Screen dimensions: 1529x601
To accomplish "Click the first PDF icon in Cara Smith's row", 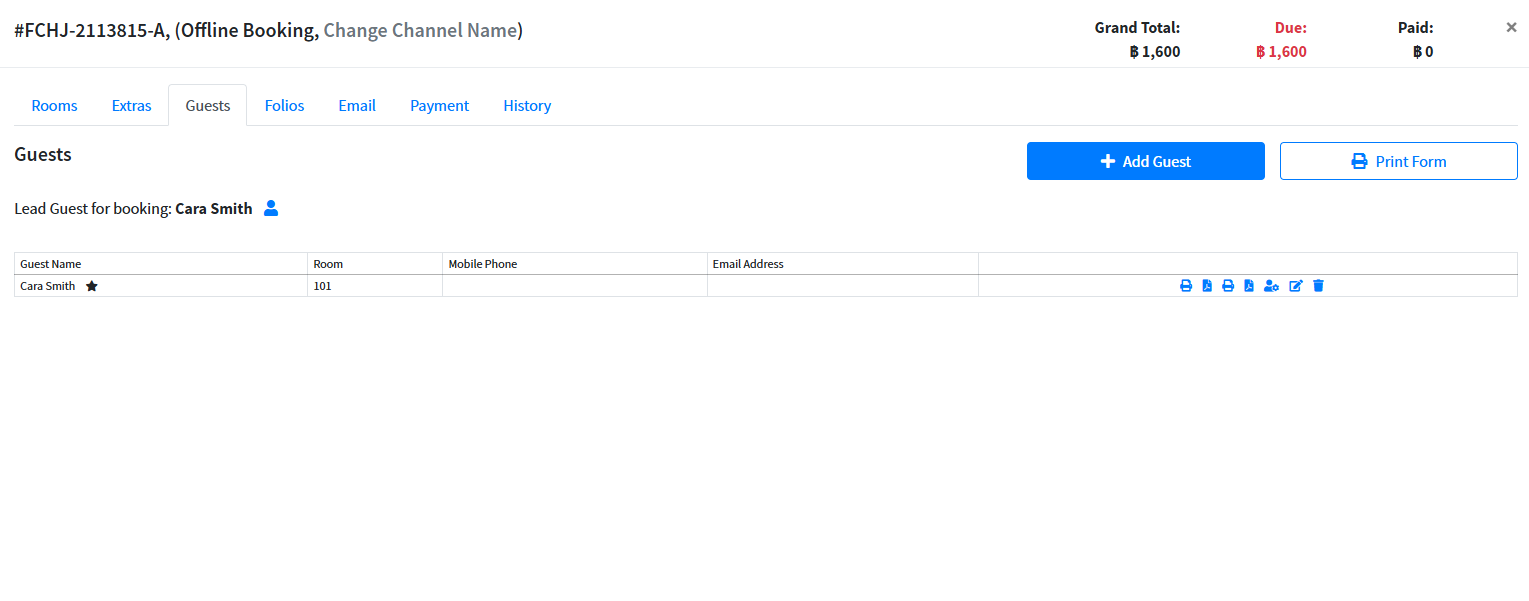I will 1207,286.
